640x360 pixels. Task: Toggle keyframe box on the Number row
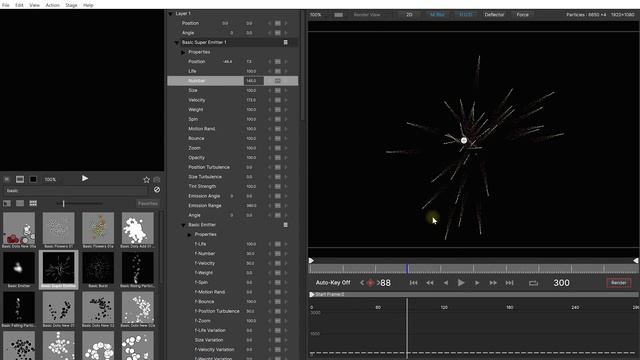tap(278, 81)
